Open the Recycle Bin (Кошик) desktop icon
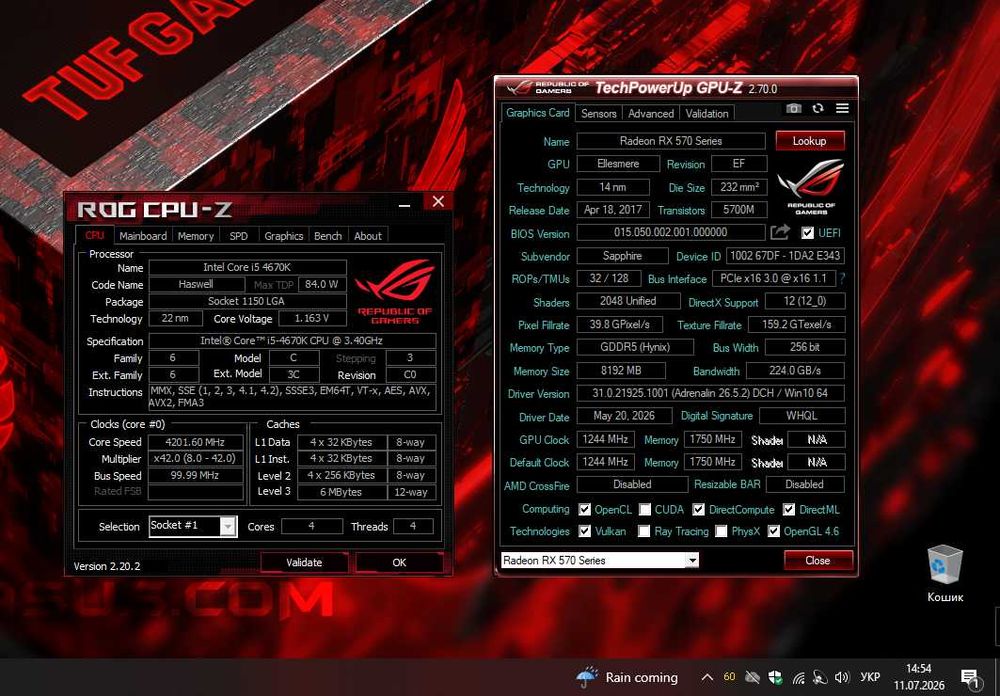The width and height of the screenshot is (1000, 696). (945, 574)
